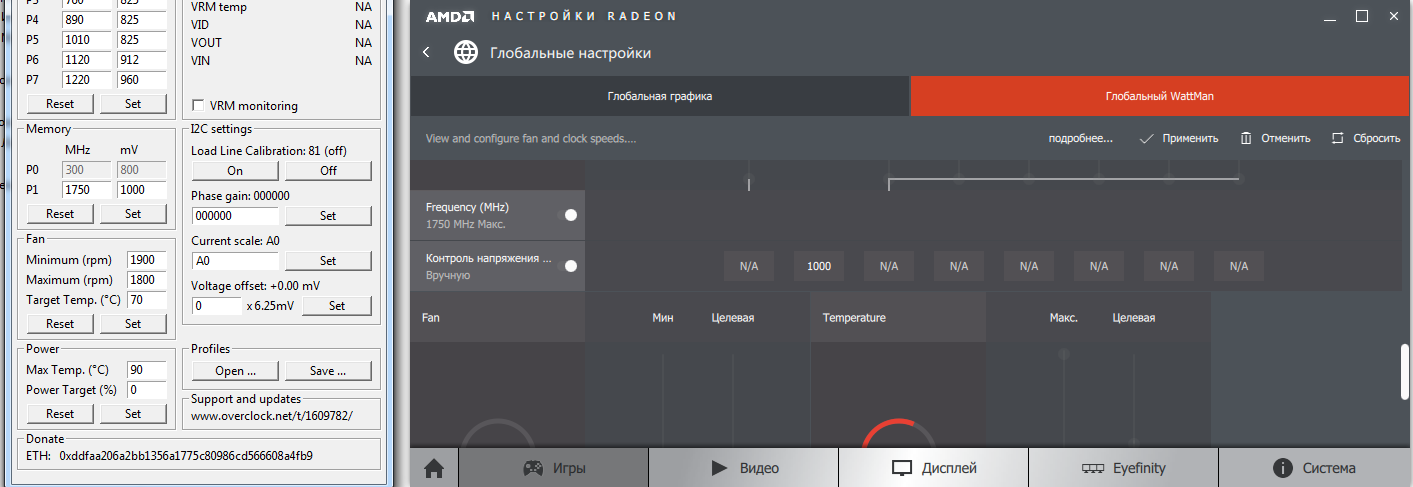The image size is (1413, 487).
Task: Click the P6 MHz field 1120
Action: pos(87,59)
